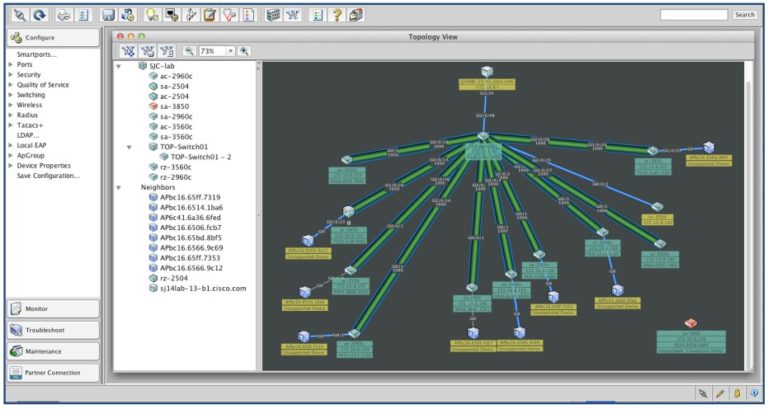Select TOP-Switch01 - 2 tree entry
The height and width of the screenshot is (409, 768).
[201, 157]
